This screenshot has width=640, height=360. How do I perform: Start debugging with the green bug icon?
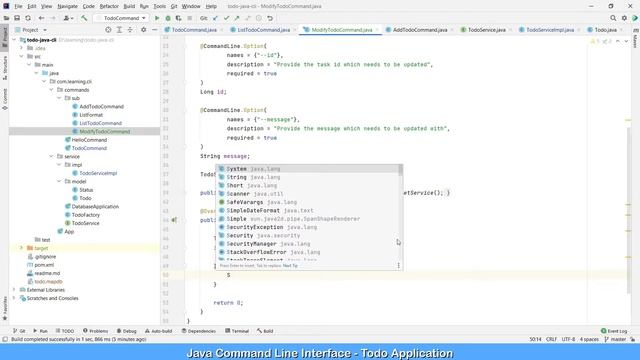[x=168, y=18]
